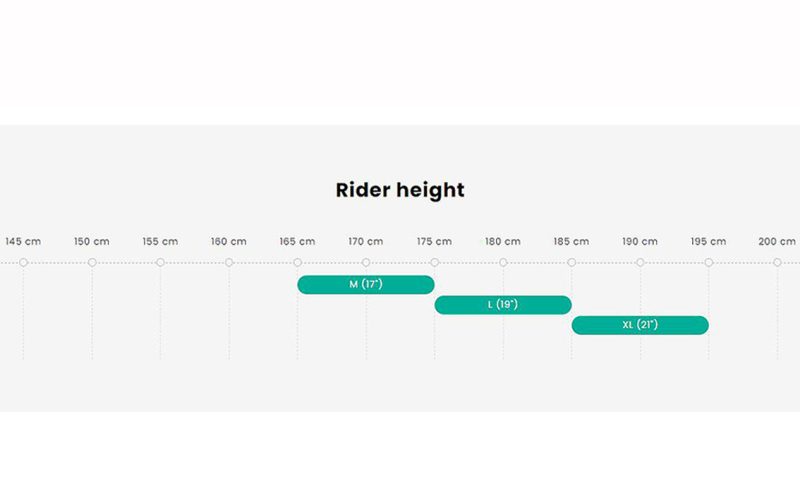This screenshot has width=800, height=500.
Task: Click the 155 cm circle marker
Action: (160, 262)
